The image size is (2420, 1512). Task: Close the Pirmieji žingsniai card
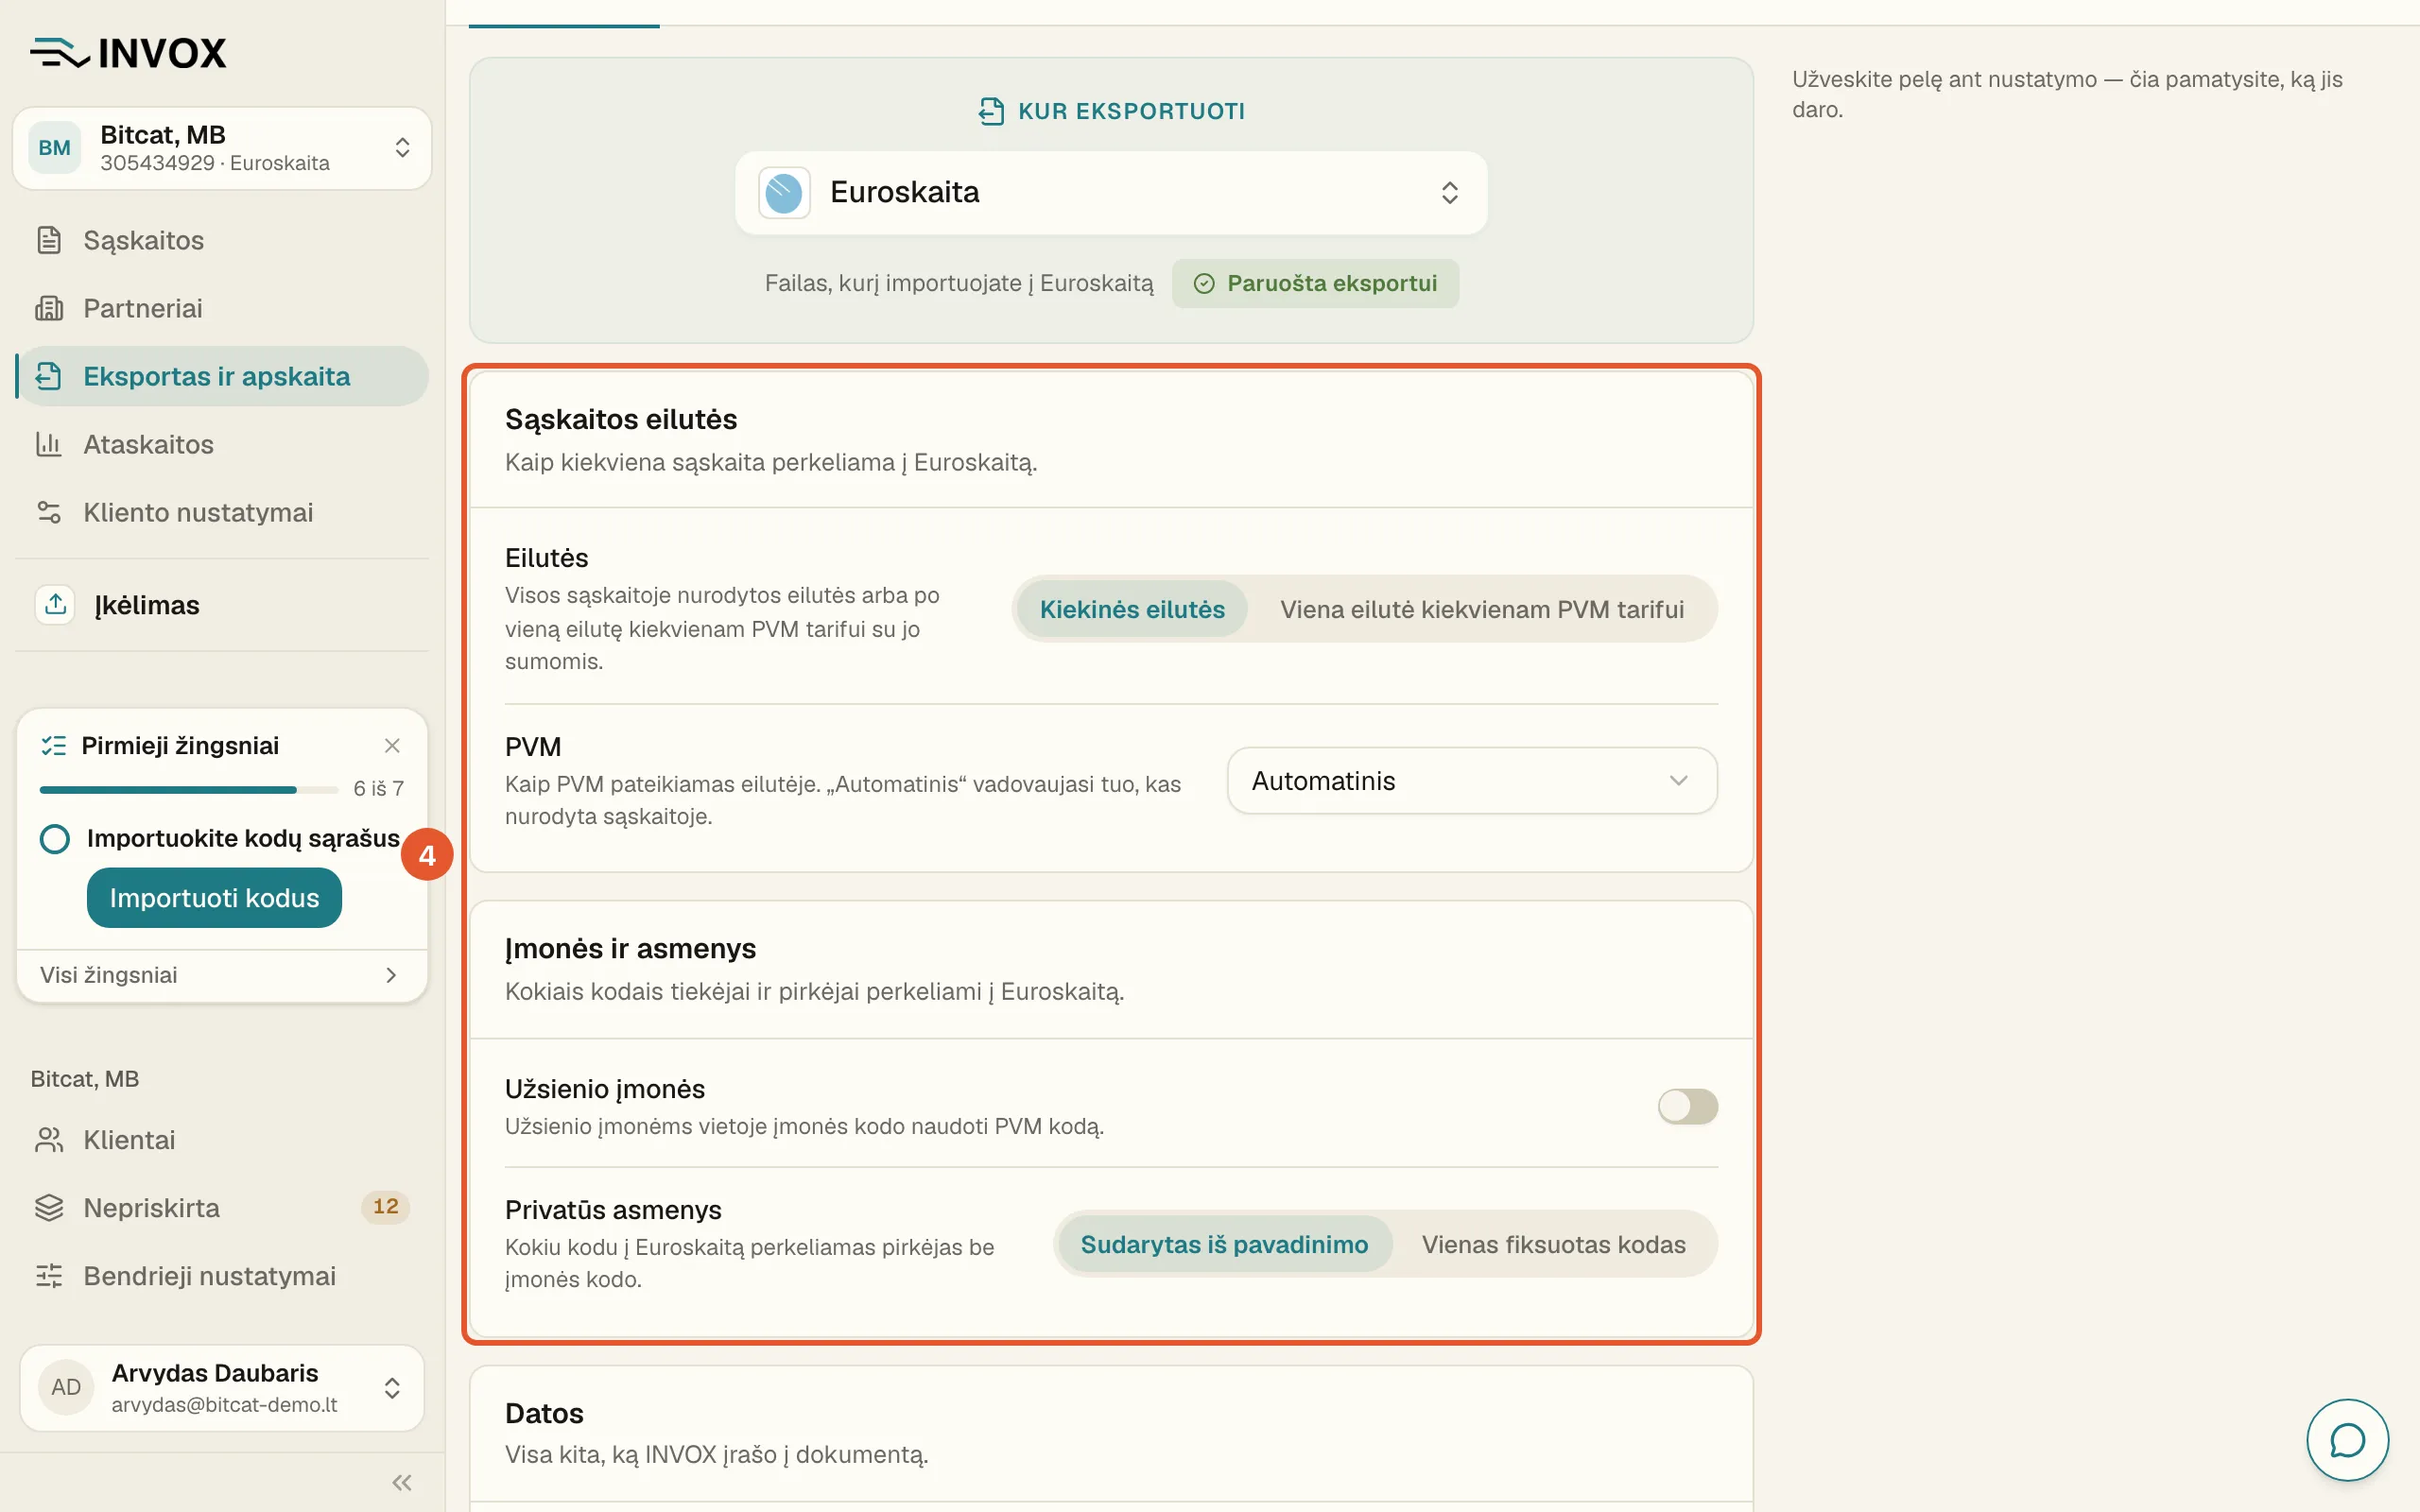click(392, 745)
